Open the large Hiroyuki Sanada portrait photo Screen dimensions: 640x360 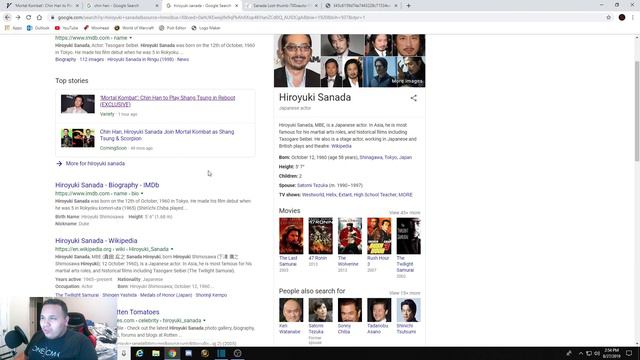pyautogui.click(x=297, y=60)
